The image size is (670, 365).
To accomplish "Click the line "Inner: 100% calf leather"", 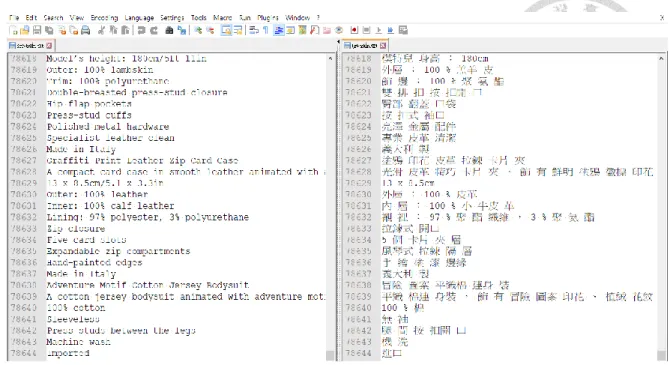I will click(x=110, y=206).
